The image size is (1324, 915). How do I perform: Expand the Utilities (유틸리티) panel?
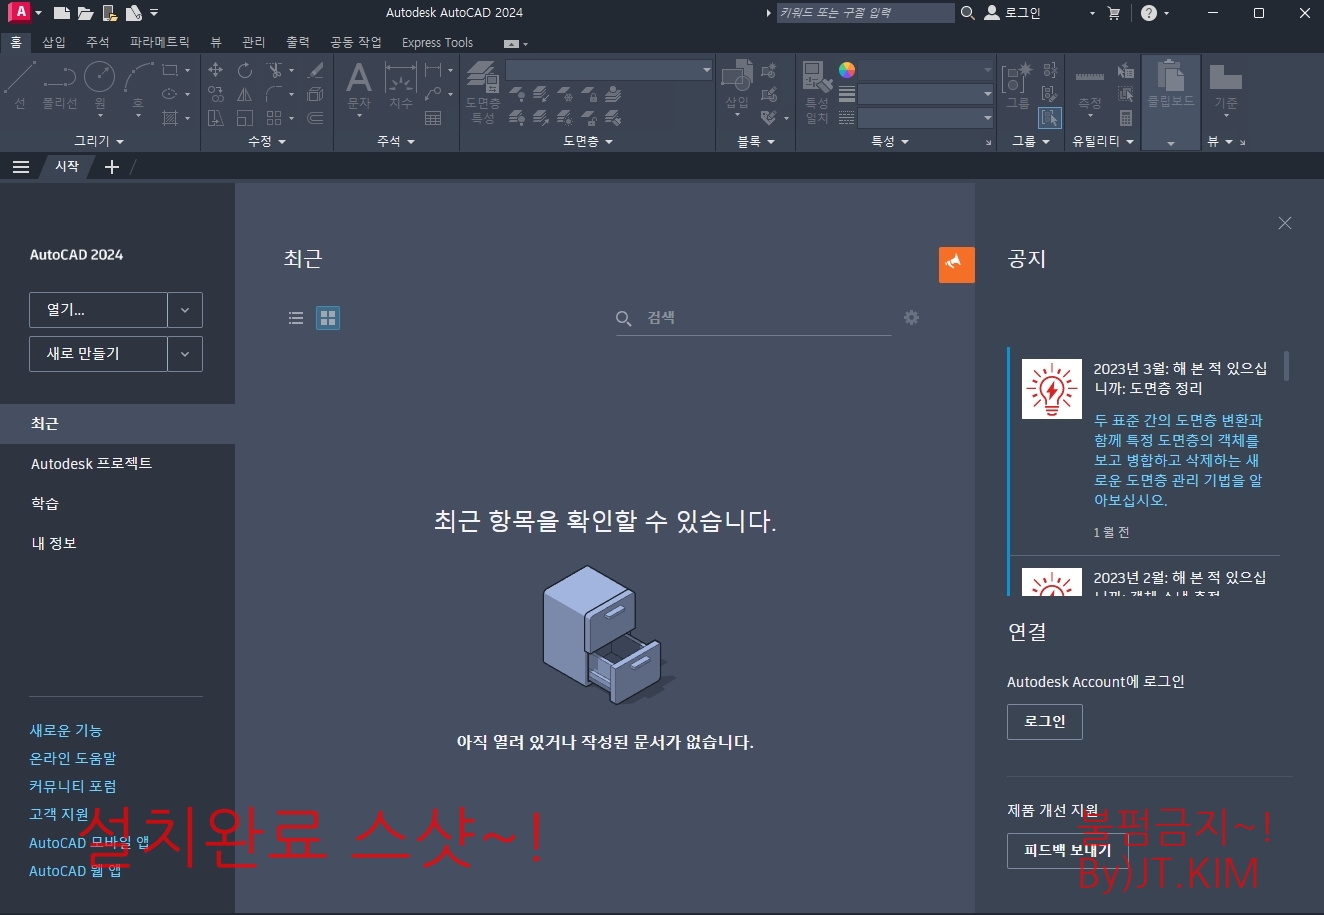coord(1103,141)
